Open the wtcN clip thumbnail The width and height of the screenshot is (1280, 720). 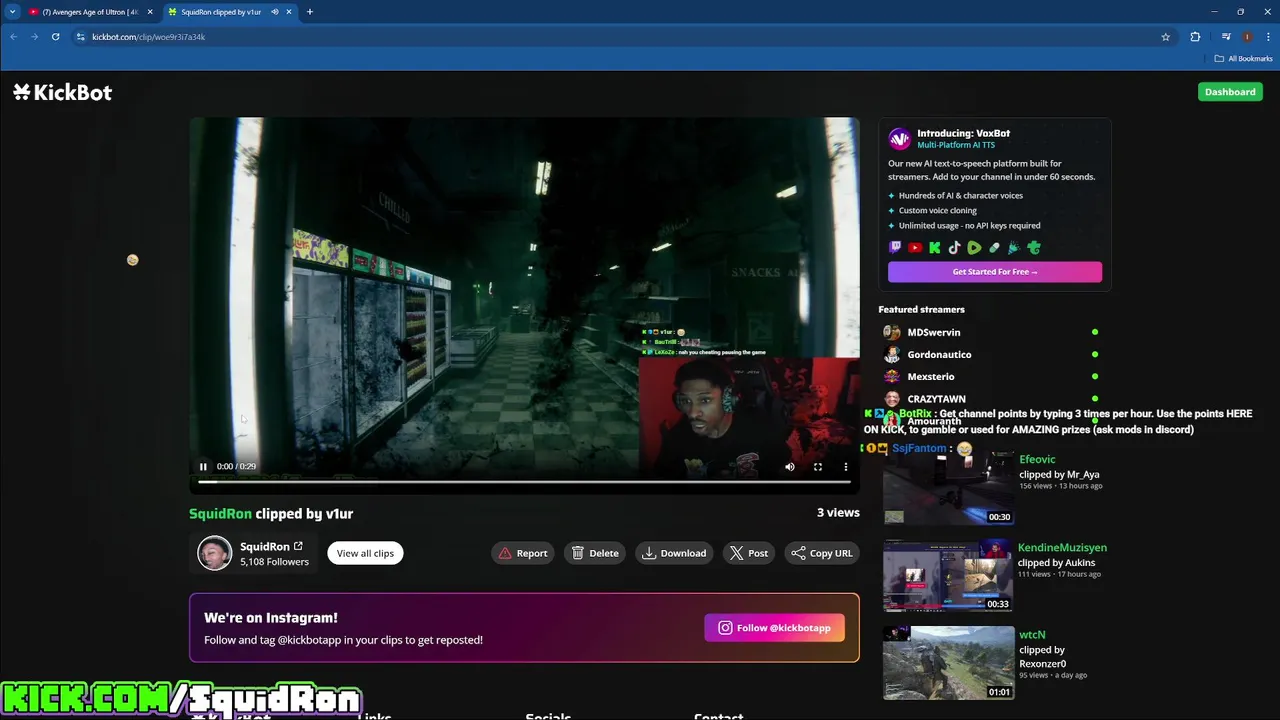pos(948,662)
